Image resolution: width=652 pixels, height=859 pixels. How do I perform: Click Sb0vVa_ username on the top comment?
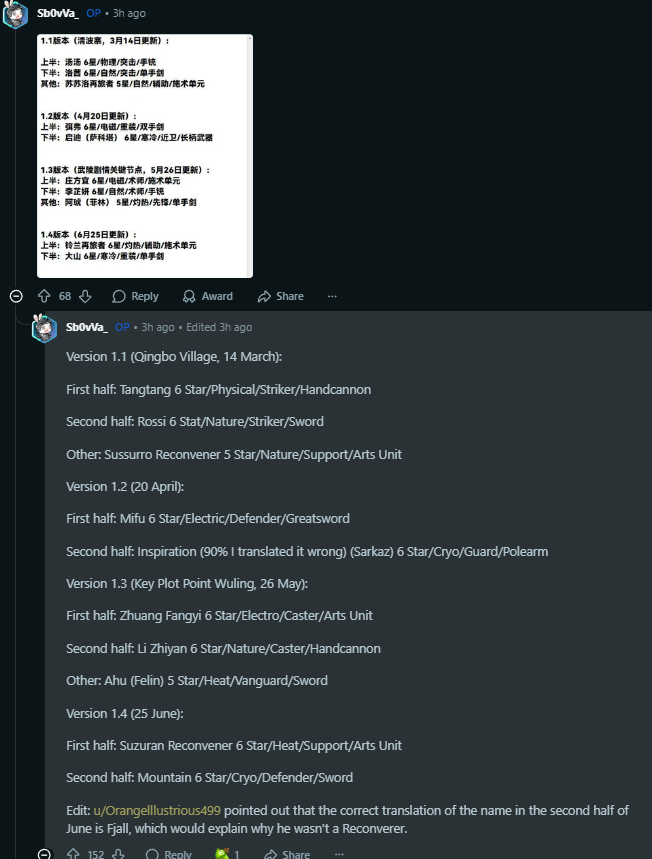[x=58, y=13]
